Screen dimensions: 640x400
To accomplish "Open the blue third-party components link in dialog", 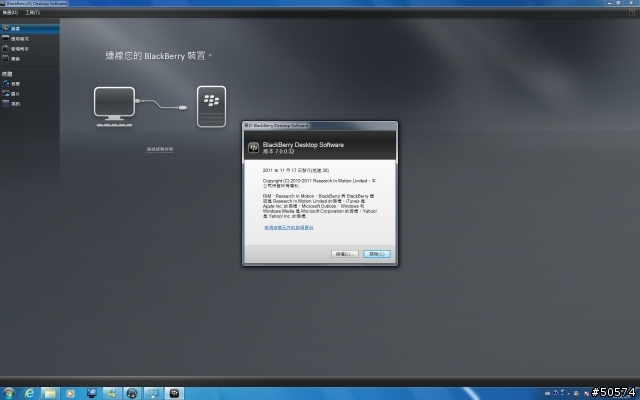I will point(289,228).
